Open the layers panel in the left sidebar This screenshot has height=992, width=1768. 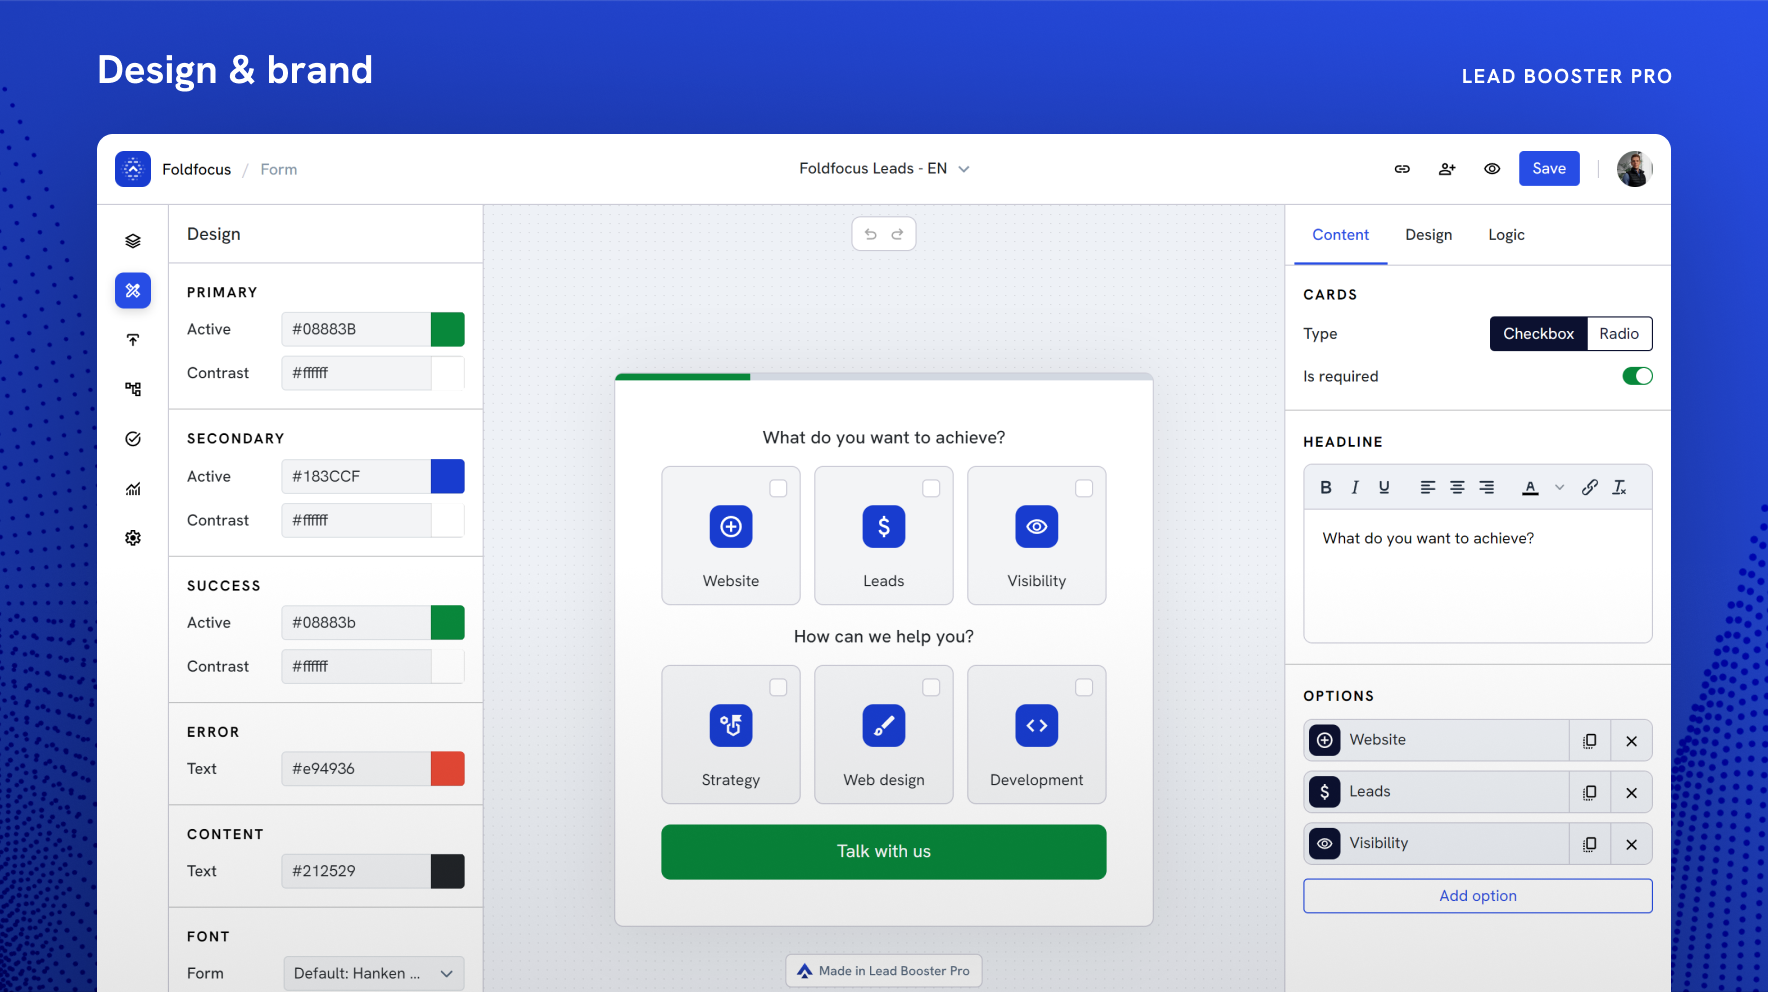click(133, 240)
